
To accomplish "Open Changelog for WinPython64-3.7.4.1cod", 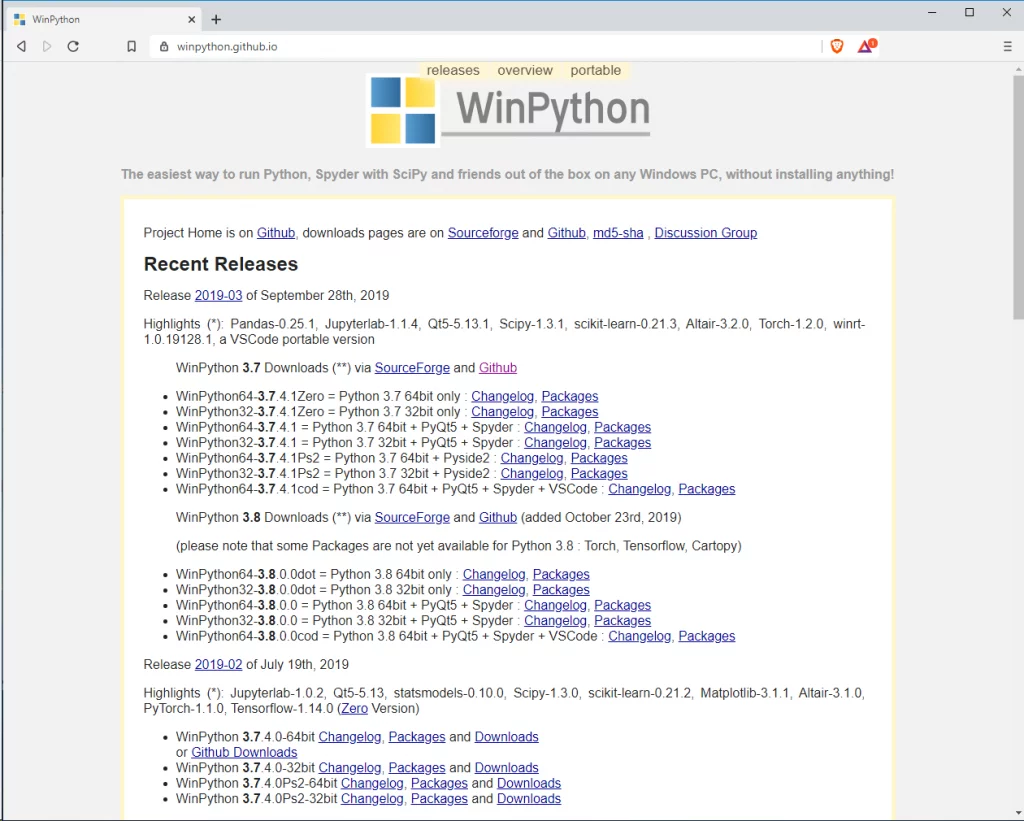I will tap(639, 489).
